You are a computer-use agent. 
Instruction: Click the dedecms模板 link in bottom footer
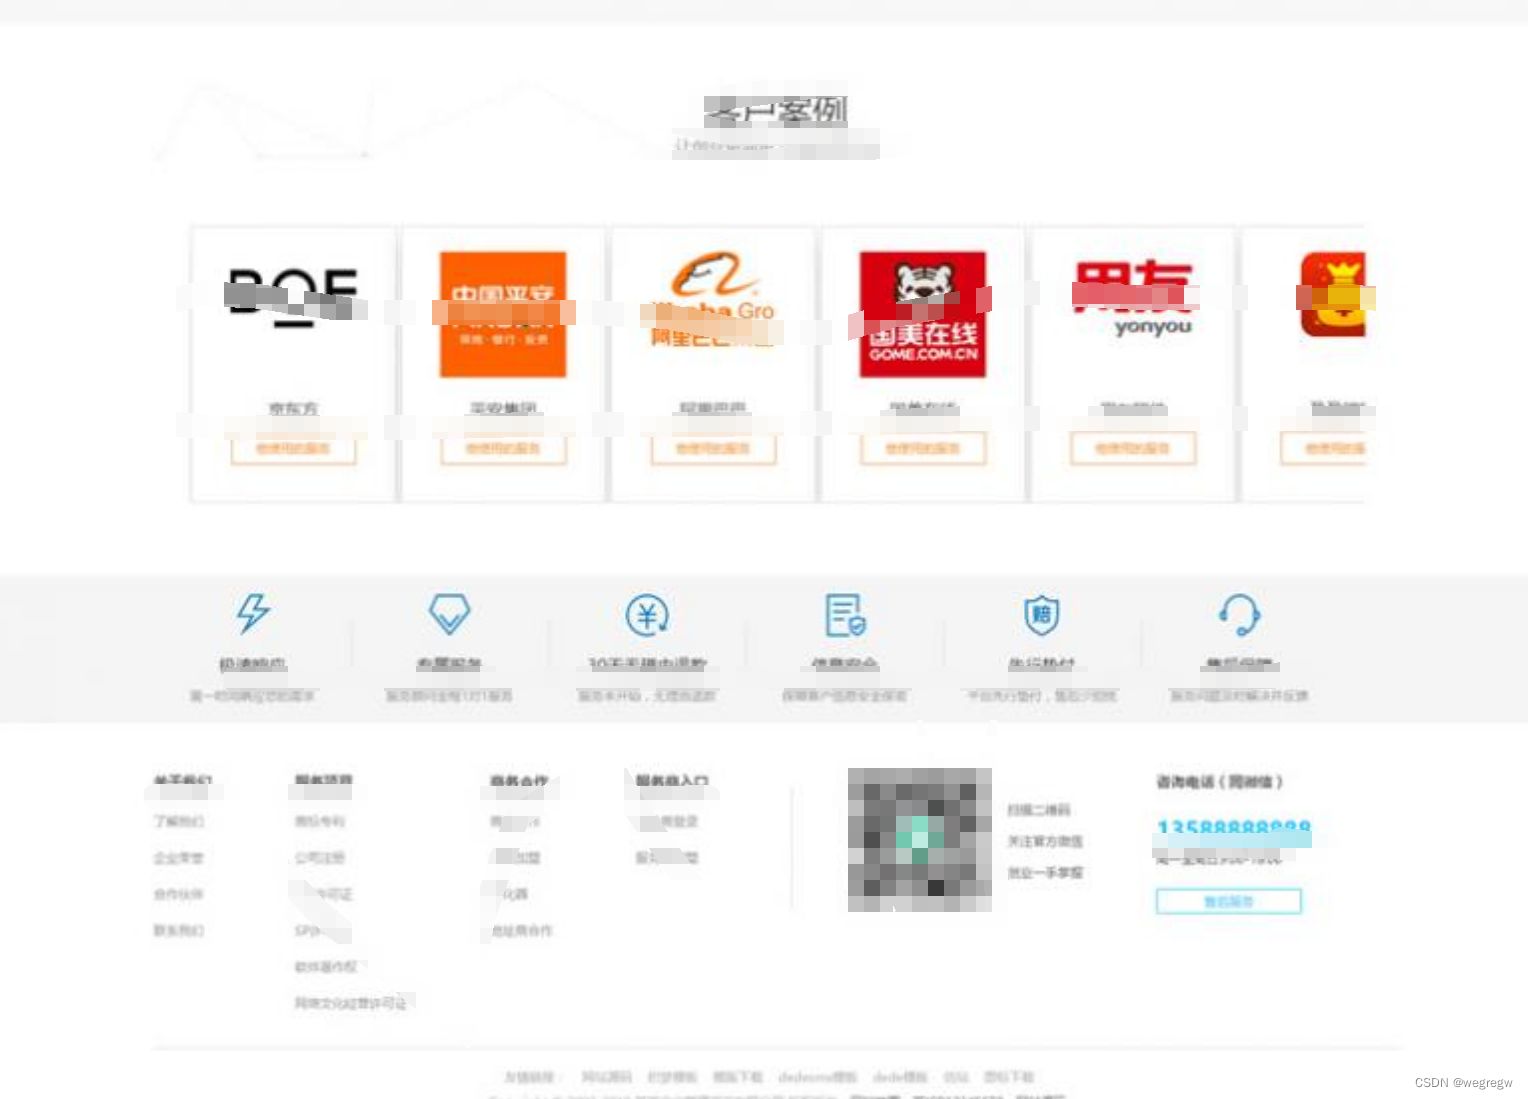[818, 1077]
